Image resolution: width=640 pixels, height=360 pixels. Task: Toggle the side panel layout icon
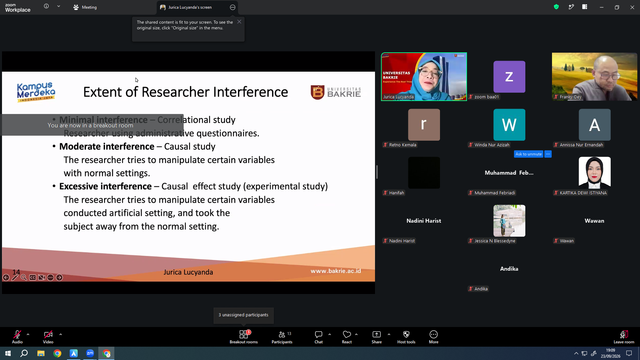pyautogui.click(x=584, y=7)
